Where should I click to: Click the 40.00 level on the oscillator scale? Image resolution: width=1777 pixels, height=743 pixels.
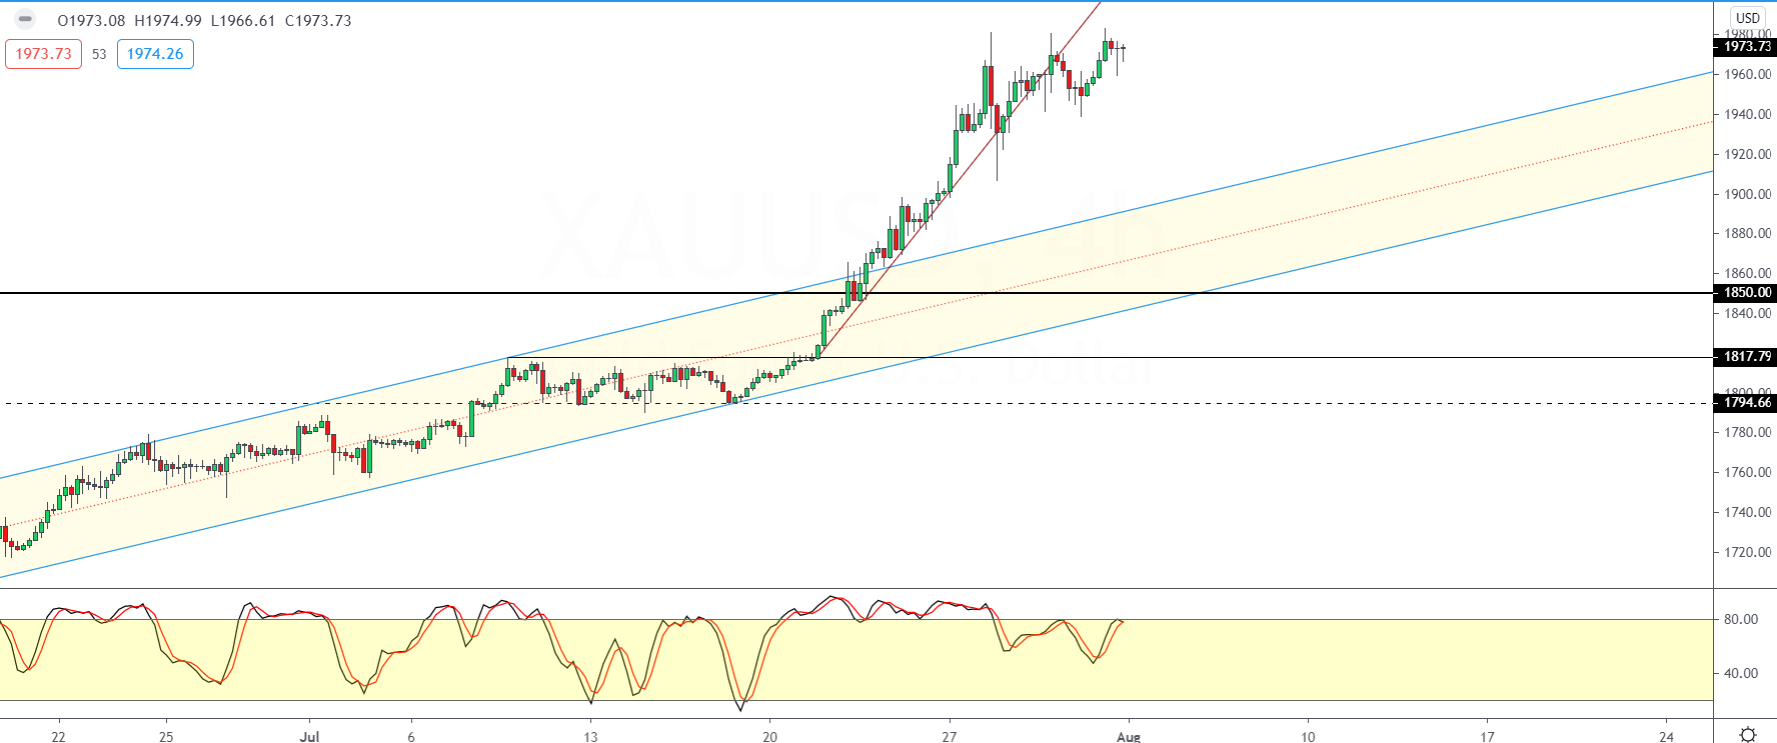coord(1741,673)
